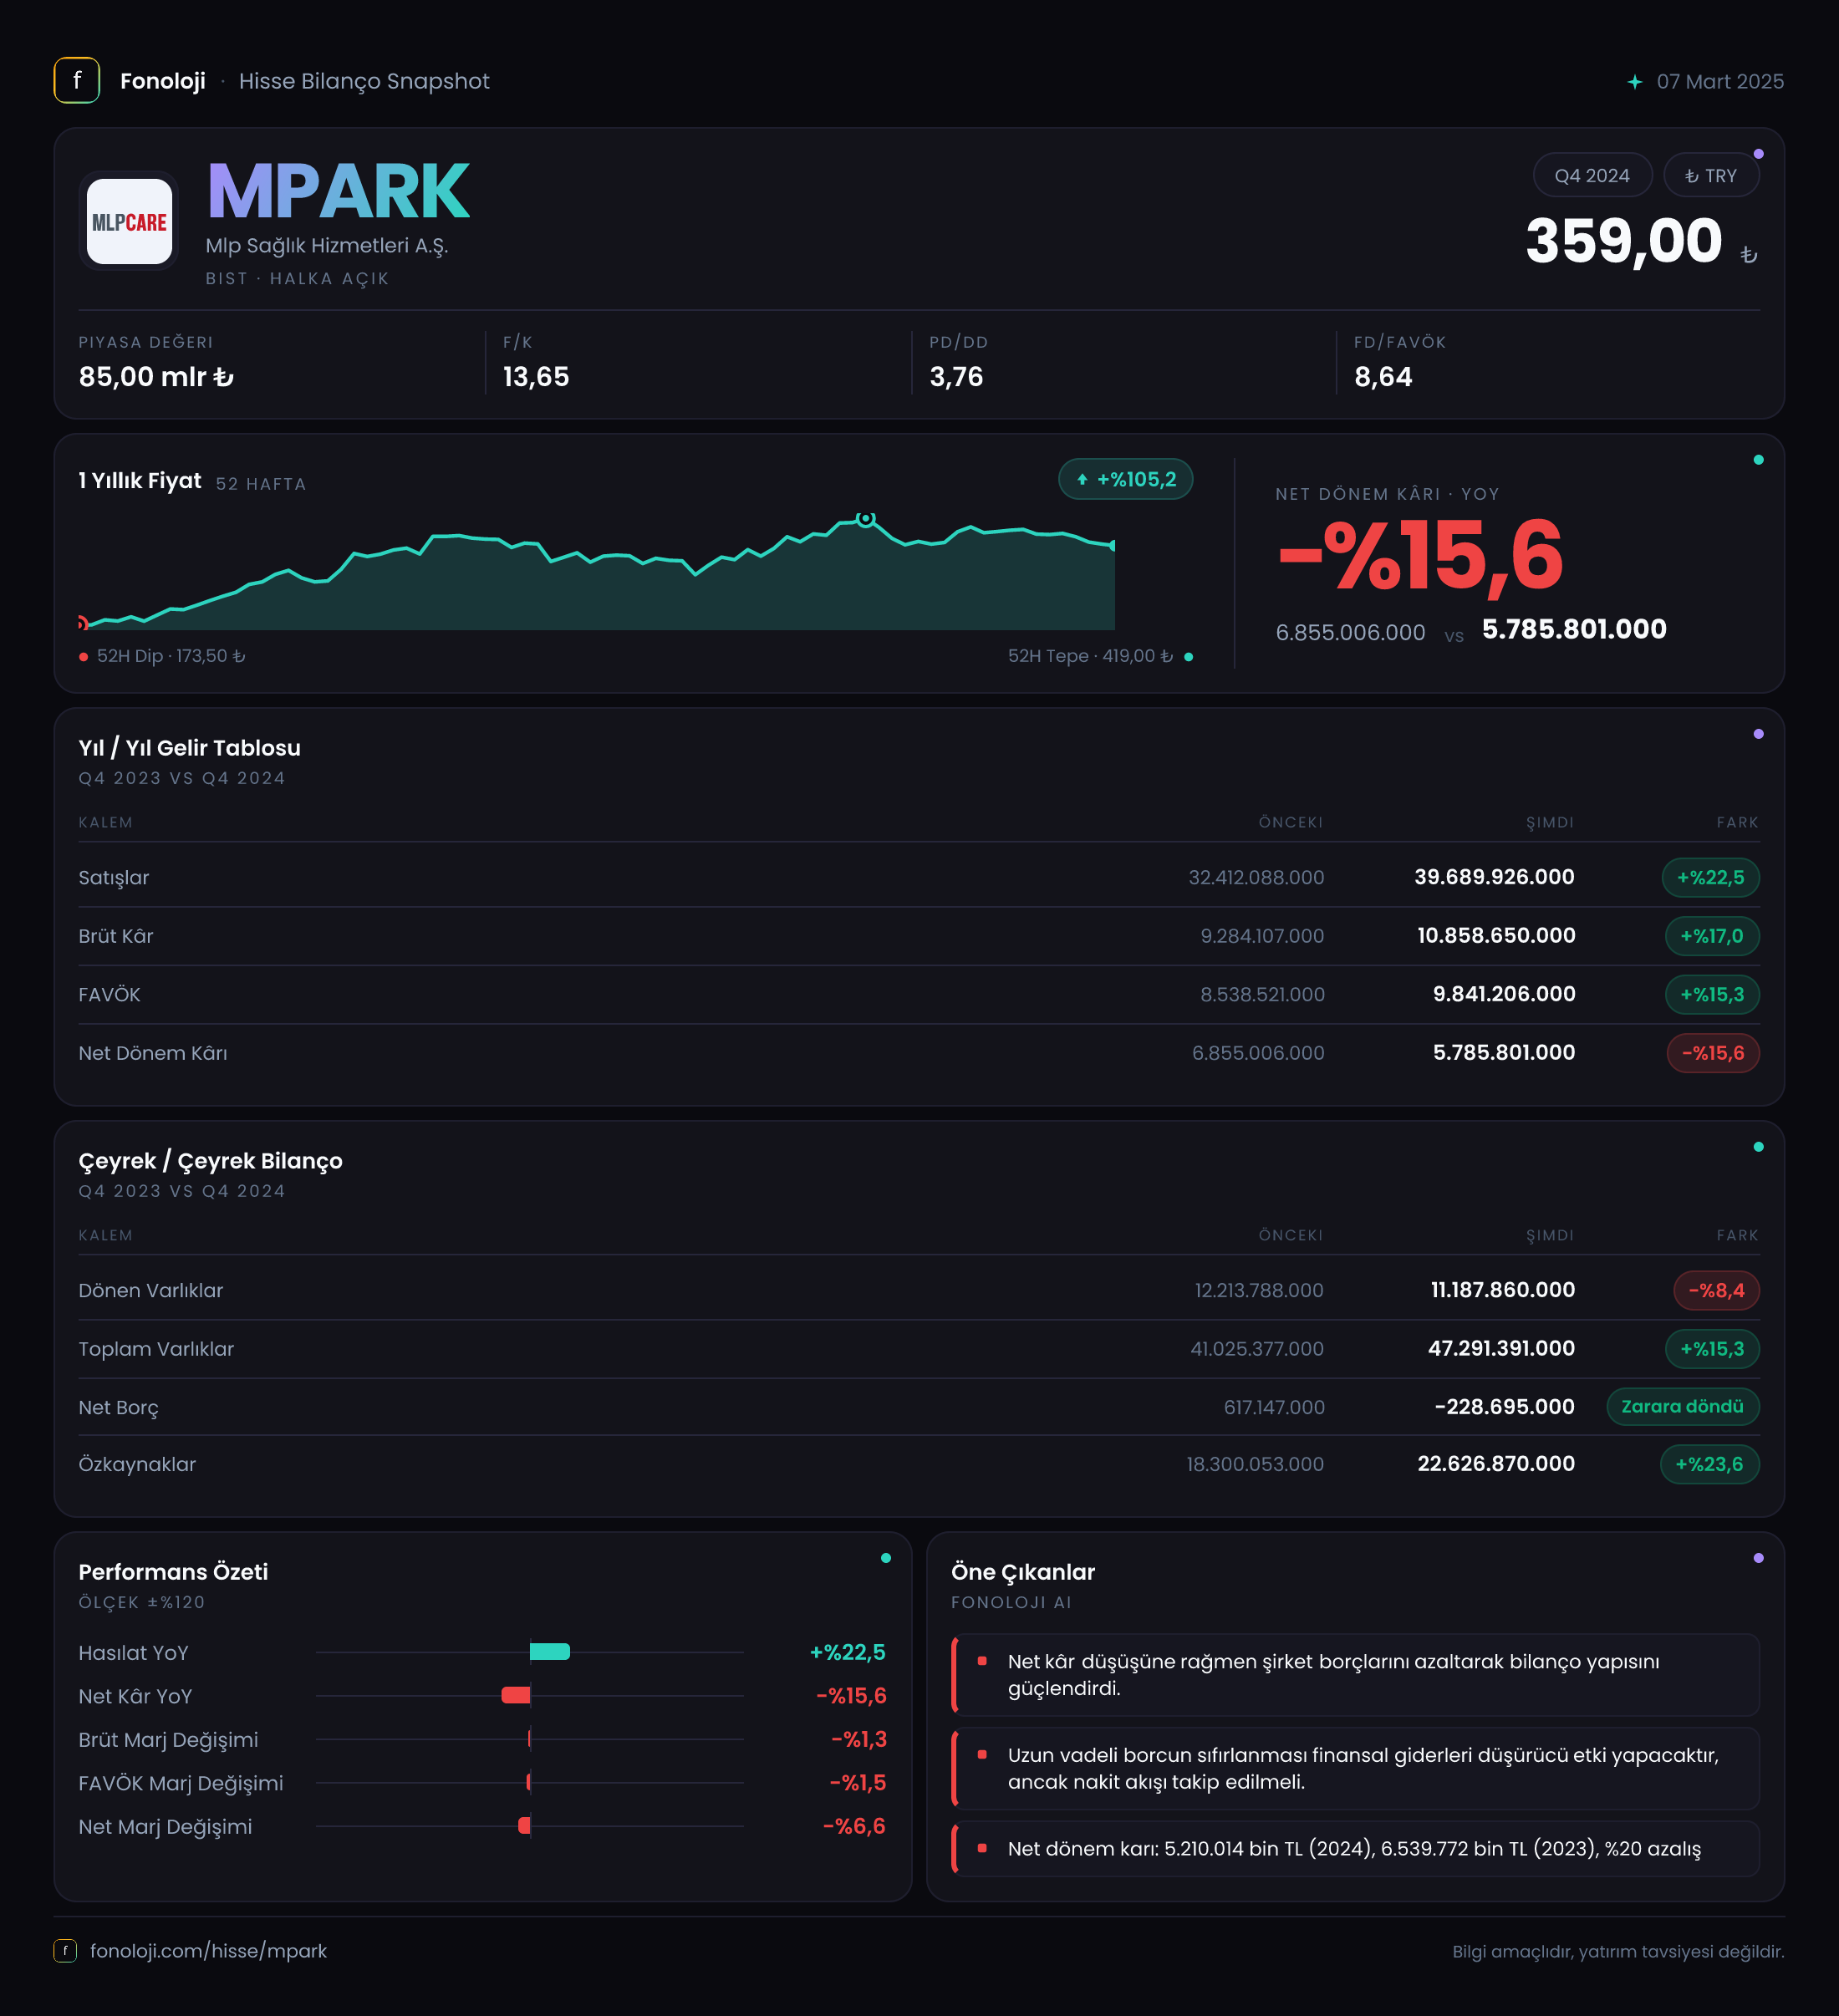Select the red low marker at chart start
Image resolution: width=1839 pixels, height=2016 pixels.
pyautogui.click(x=82, y=623)
